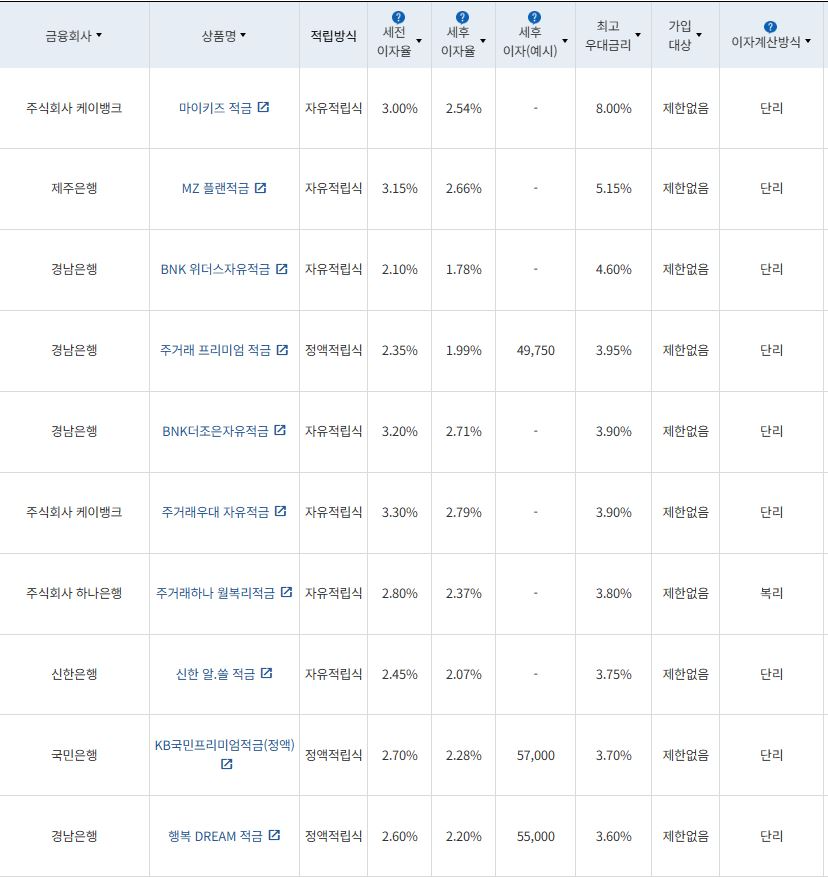Open external link icon for BNK더조은자유적금
The width and height of the screenshot is (828, 877).
click(280, 430)
